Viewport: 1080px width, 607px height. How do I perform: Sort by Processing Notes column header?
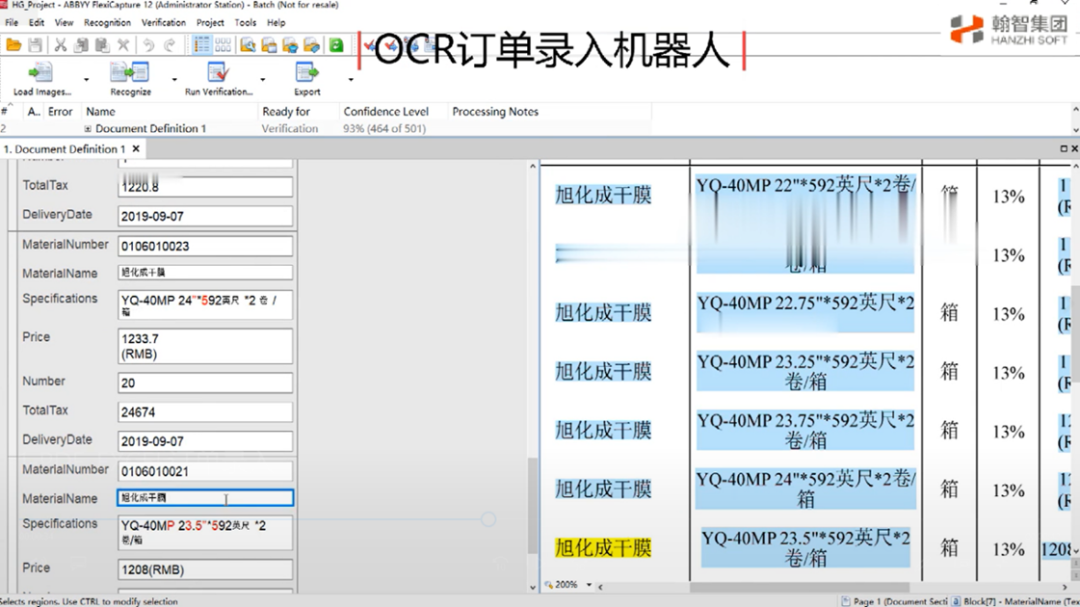click(x=495, y=112)
